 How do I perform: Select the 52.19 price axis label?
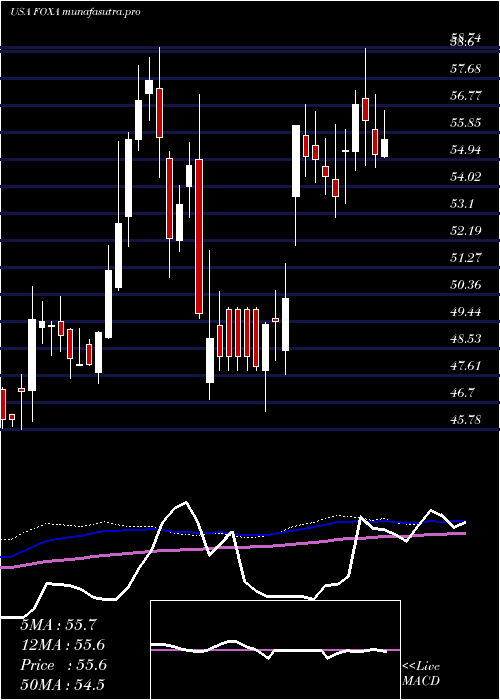tap(466, 230)
